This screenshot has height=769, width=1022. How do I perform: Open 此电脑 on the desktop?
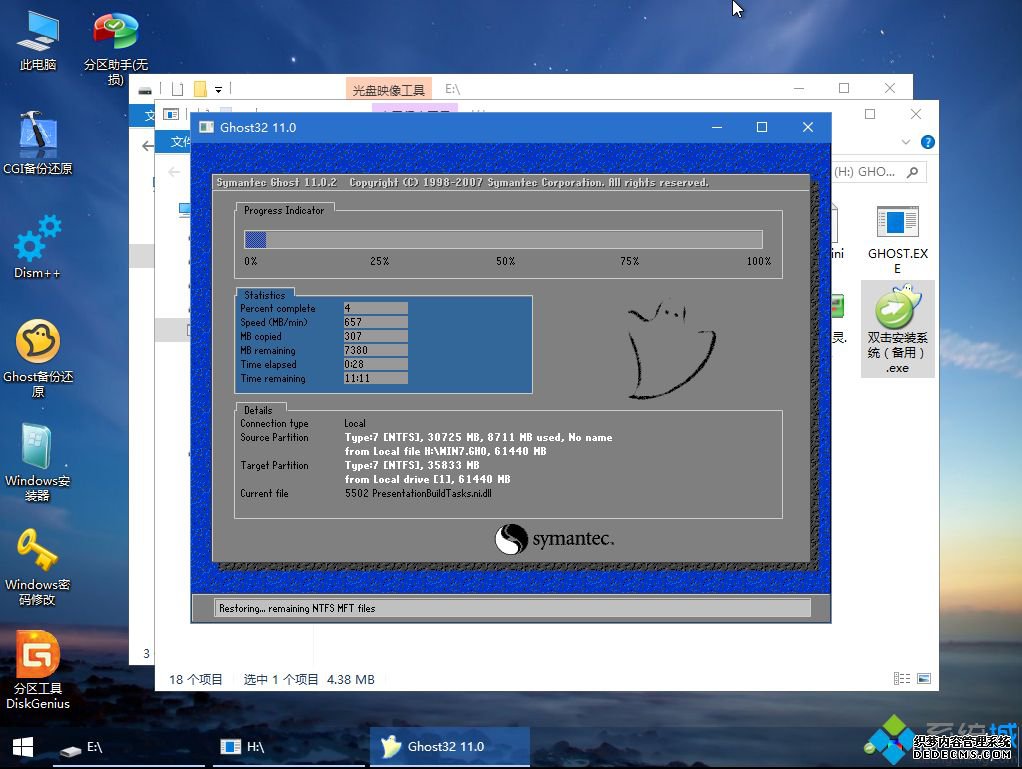pyautogui.click(x=37, y=30)
